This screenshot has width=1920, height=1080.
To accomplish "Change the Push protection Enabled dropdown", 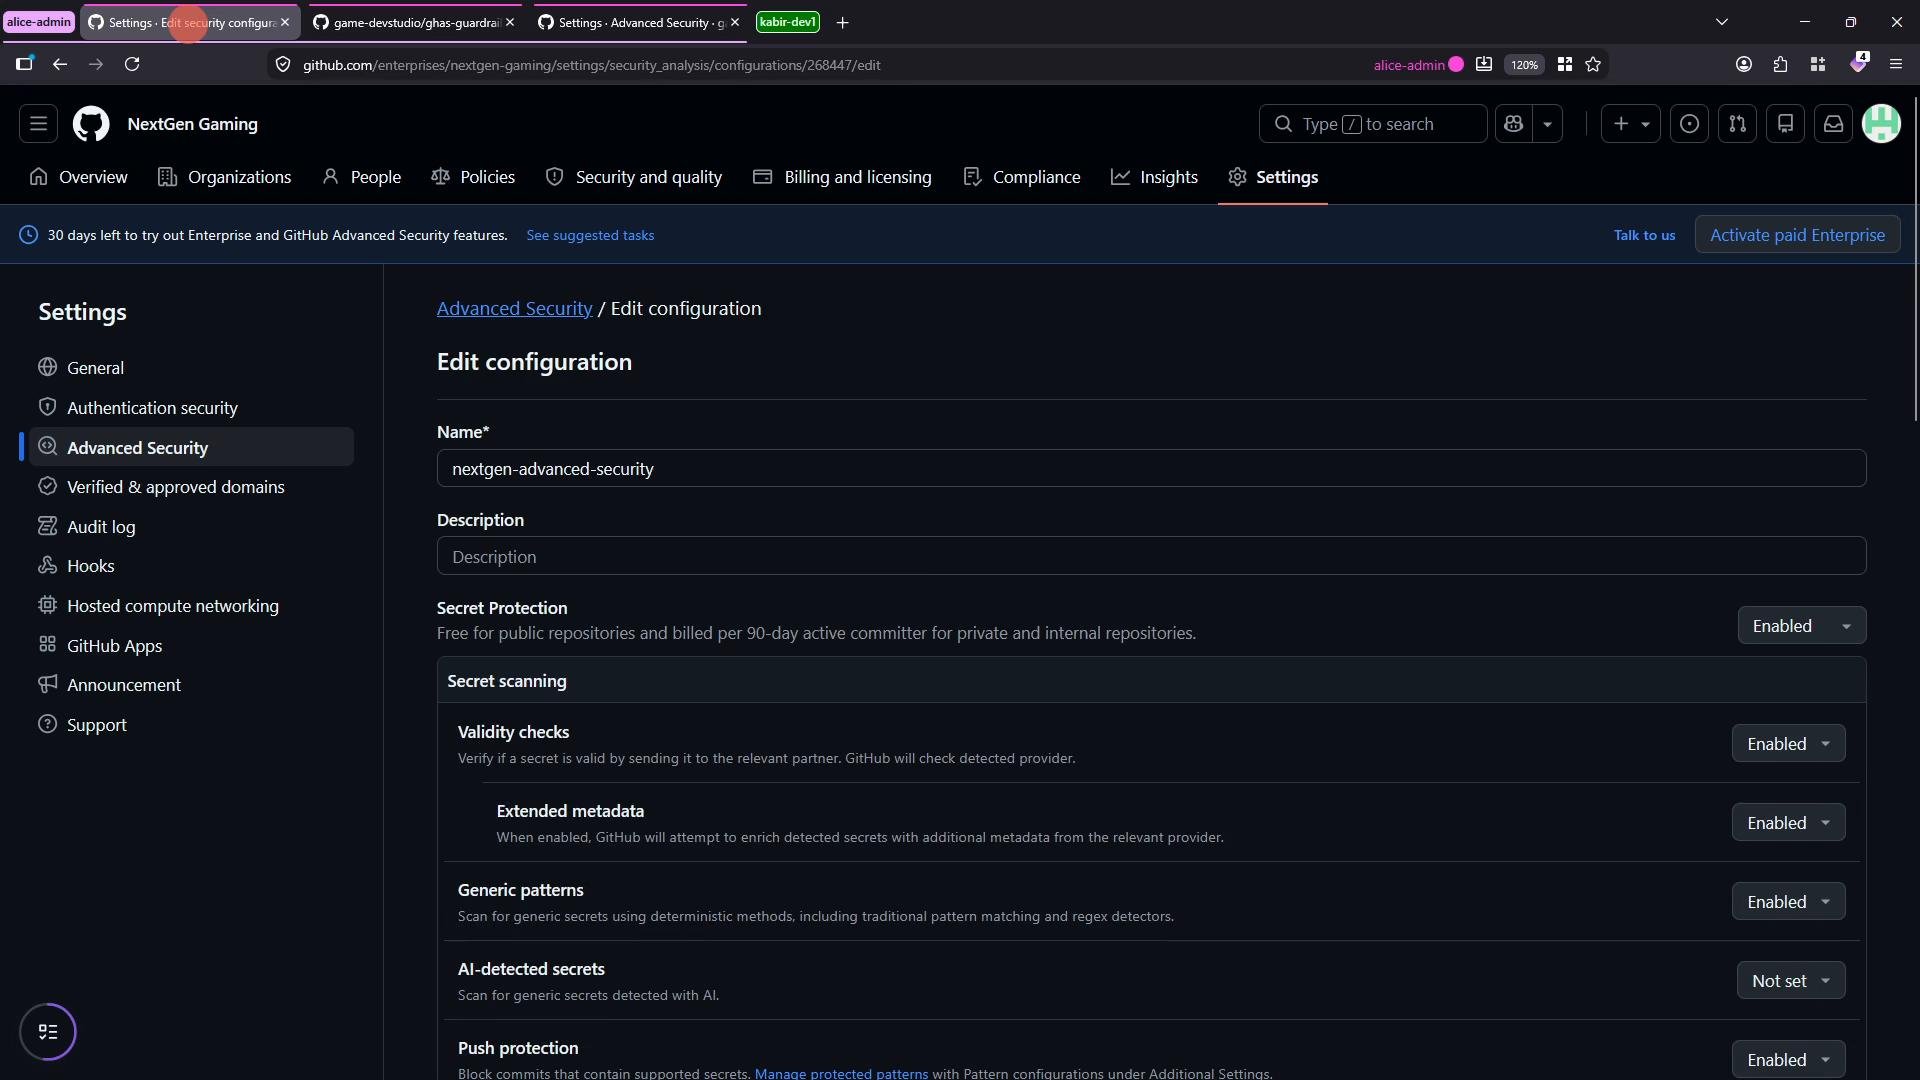I will (x=1789, y=1060).
